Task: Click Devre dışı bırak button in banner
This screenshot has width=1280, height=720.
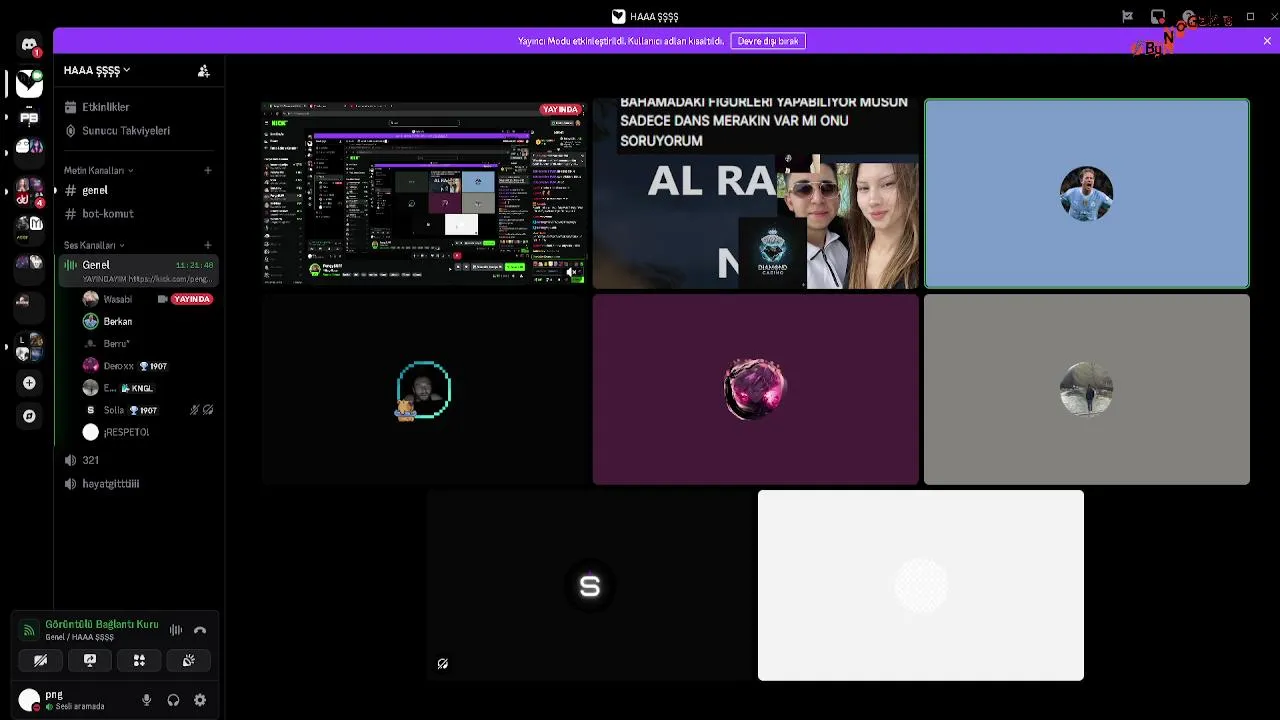Action: click(768, 41)
